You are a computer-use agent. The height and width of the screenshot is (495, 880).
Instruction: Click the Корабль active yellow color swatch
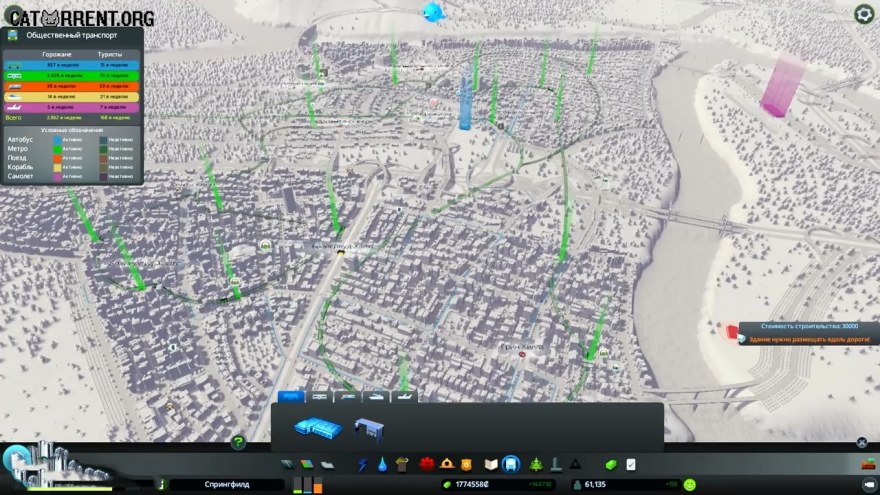57,167
